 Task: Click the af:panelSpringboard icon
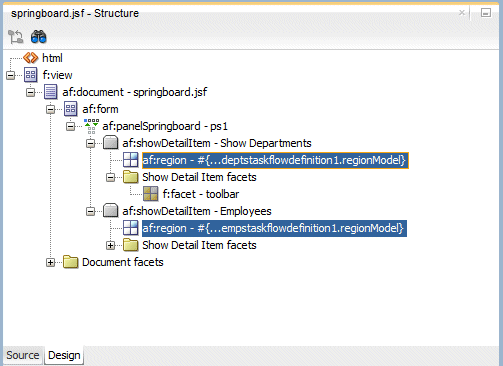(x=91, y=126)
